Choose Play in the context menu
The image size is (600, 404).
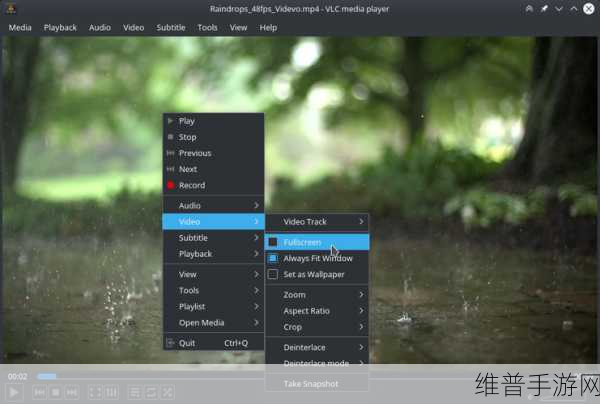click(213, 121)
